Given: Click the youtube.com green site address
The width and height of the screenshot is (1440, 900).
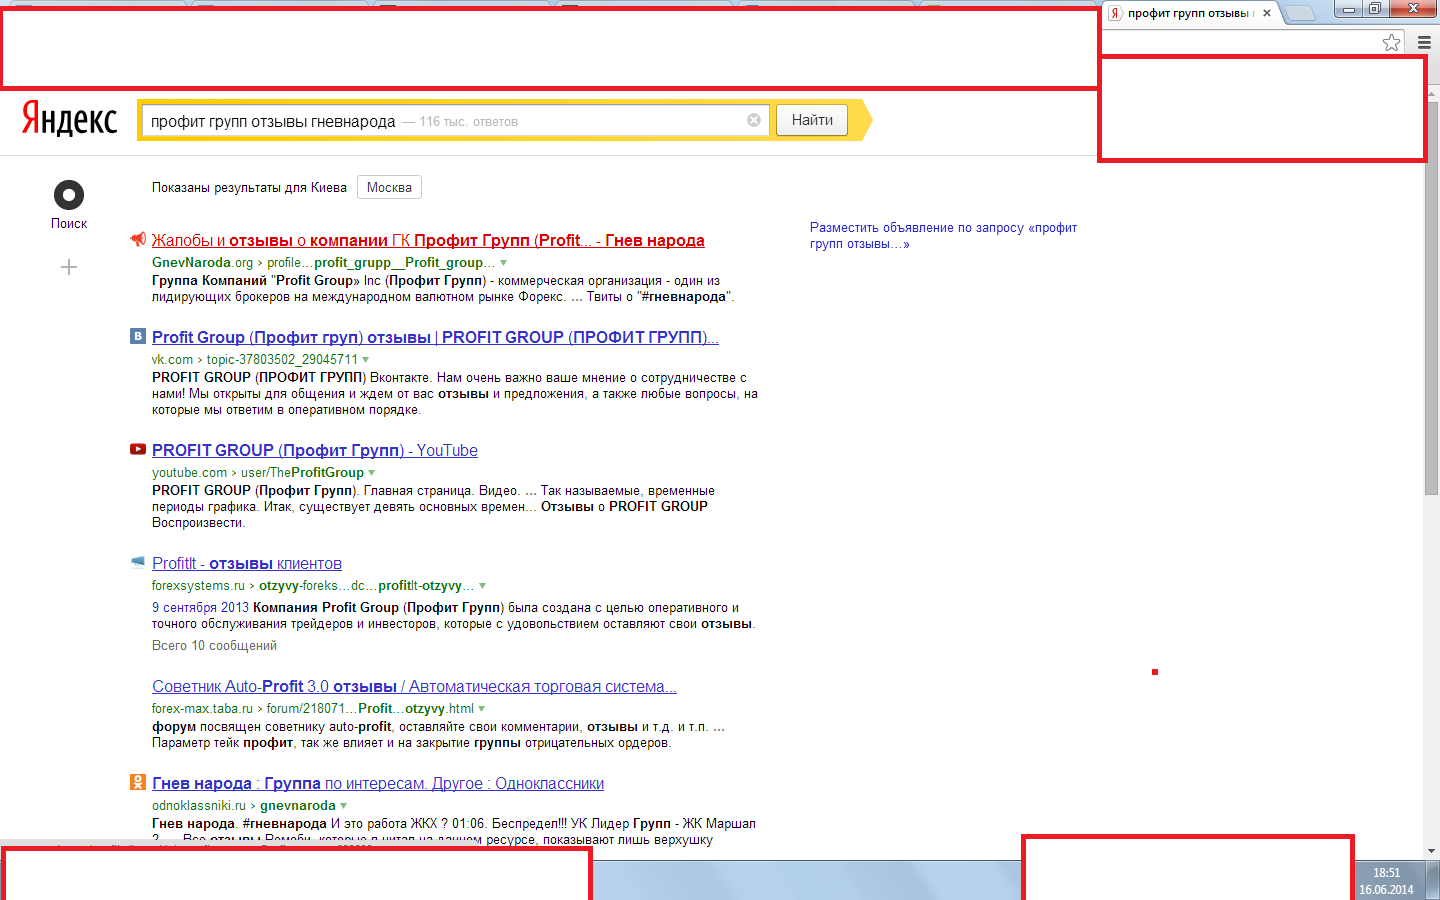Looking at the screenshot, I should pyautogui.click(x=190, y=472).
